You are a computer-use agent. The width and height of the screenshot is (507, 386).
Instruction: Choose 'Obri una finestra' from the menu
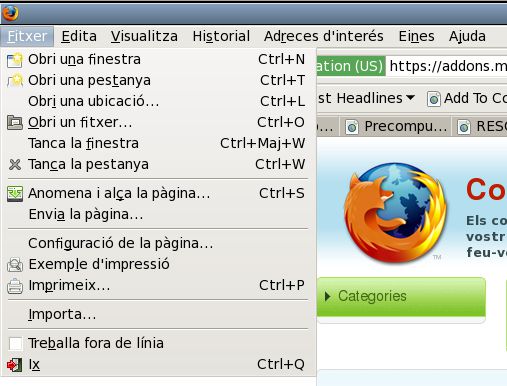(x=157, y=60)
